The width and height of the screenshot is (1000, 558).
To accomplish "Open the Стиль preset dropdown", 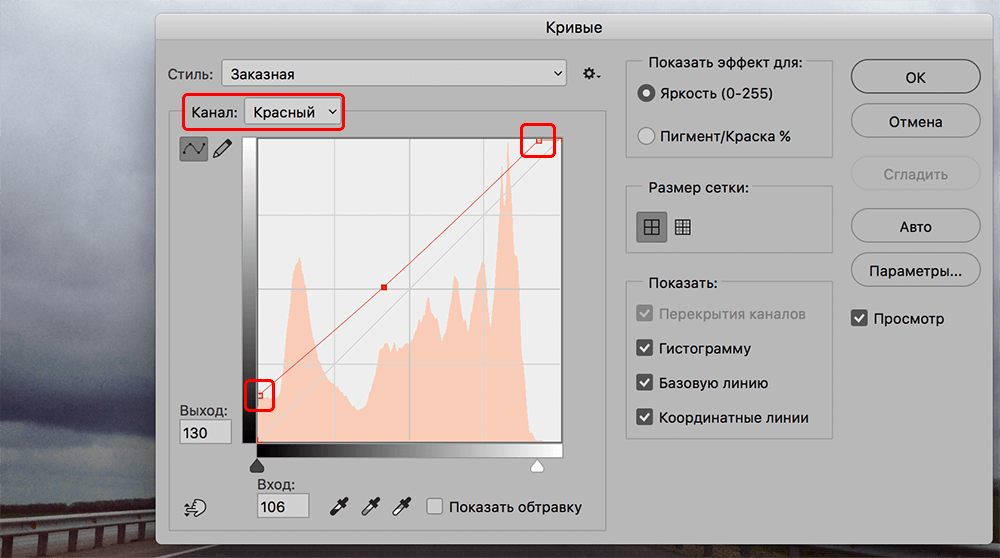I will pos(394,74).
